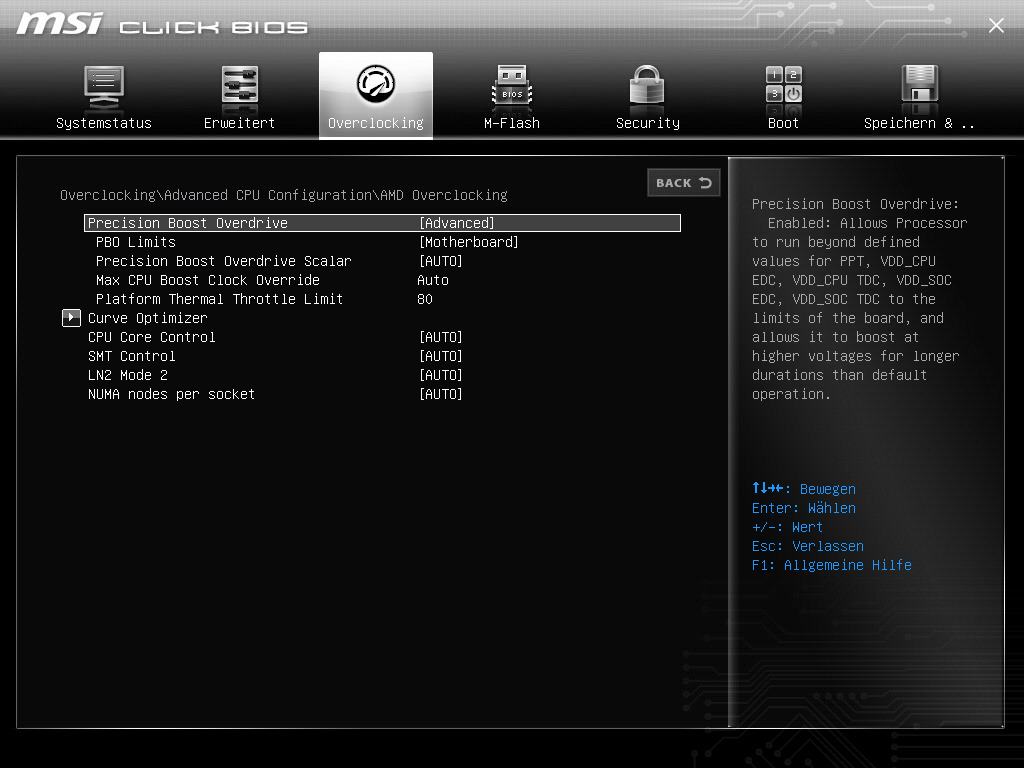Click the Bewegen arrow keys hint
This screenshot has height=768, width=1024.
pos(803,488)
